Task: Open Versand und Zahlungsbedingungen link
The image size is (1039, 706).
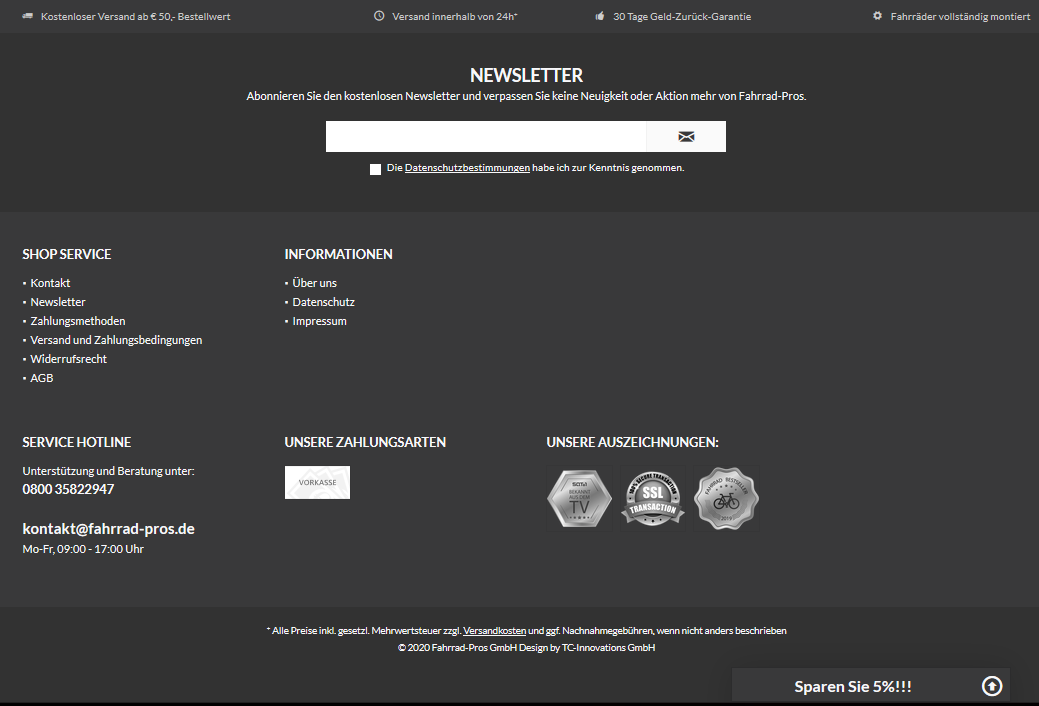Action: [116, 340]
